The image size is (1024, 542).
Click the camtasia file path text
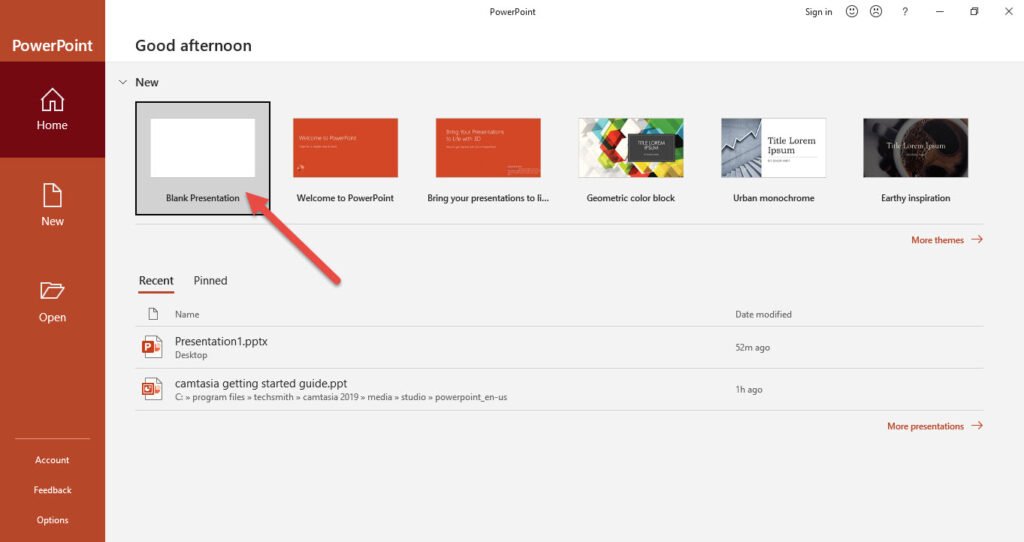[x=341, y=397]
